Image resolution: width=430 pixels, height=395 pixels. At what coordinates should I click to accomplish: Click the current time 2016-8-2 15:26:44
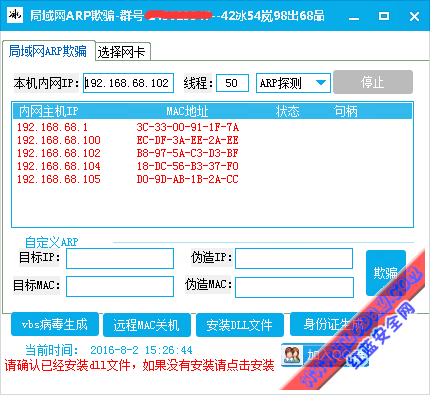pos(141,350)
